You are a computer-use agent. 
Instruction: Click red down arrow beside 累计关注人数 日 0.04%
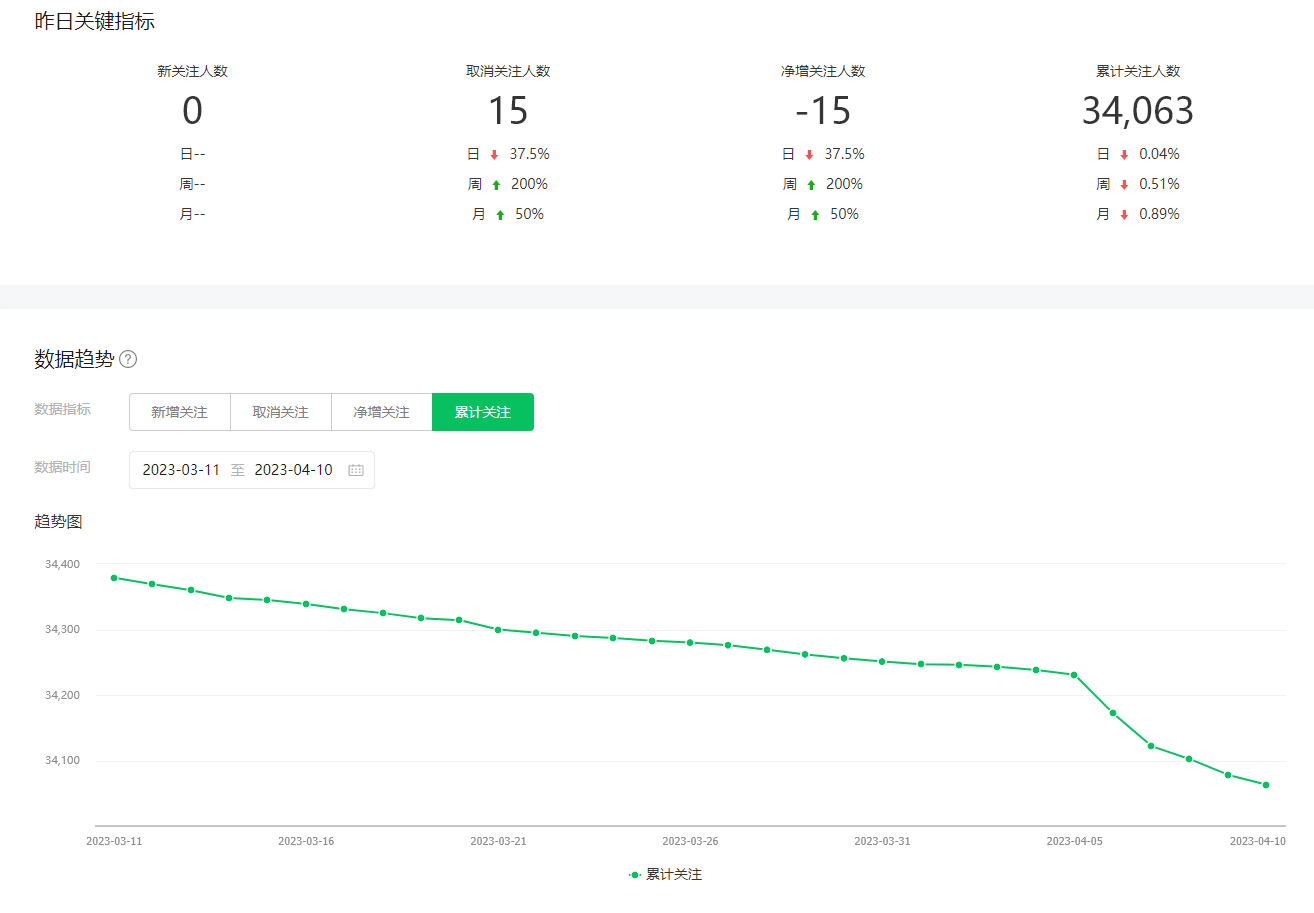pyautogui.click(x=1124, y=155)
